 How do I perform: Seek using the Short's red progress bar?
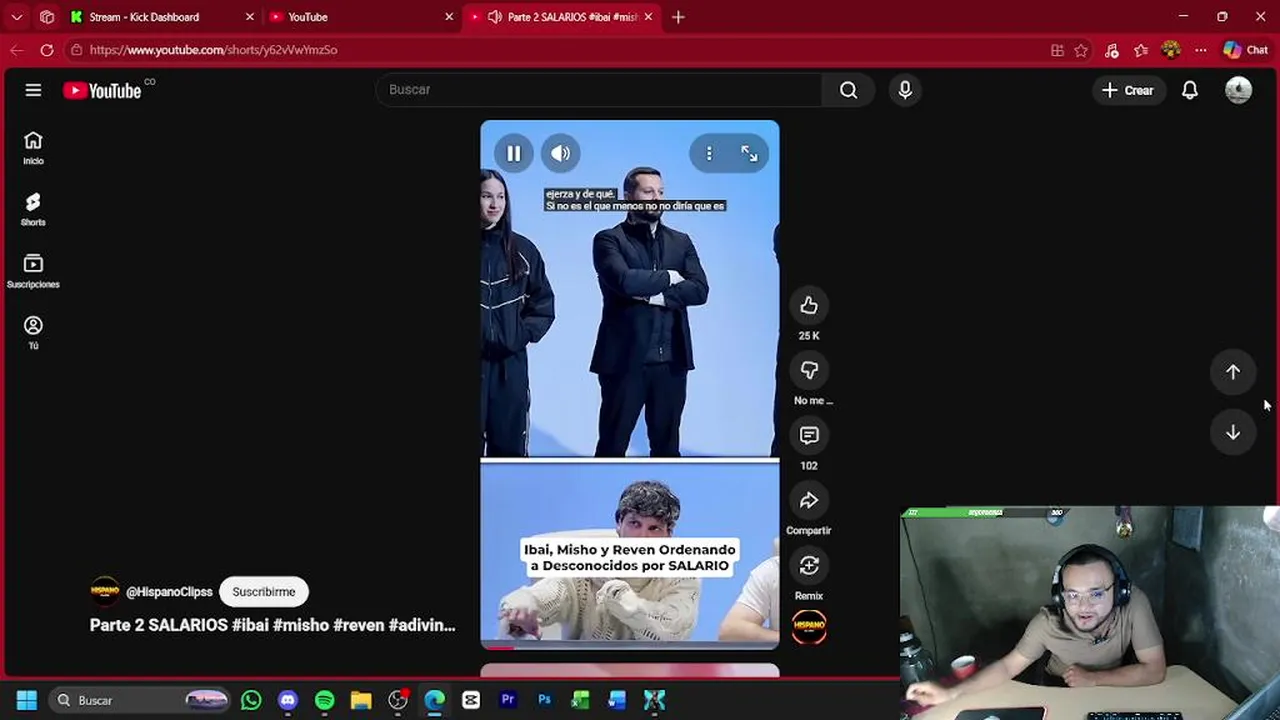(630, 647)
